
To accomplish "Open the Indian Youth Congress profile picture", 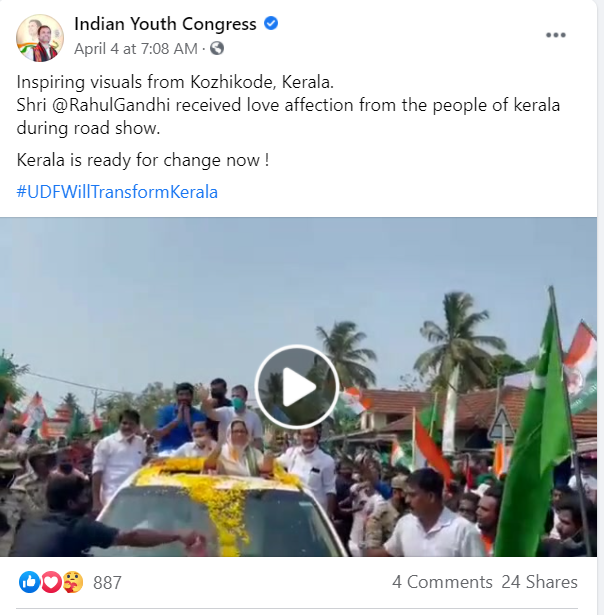I will click(x=40, y=38).
